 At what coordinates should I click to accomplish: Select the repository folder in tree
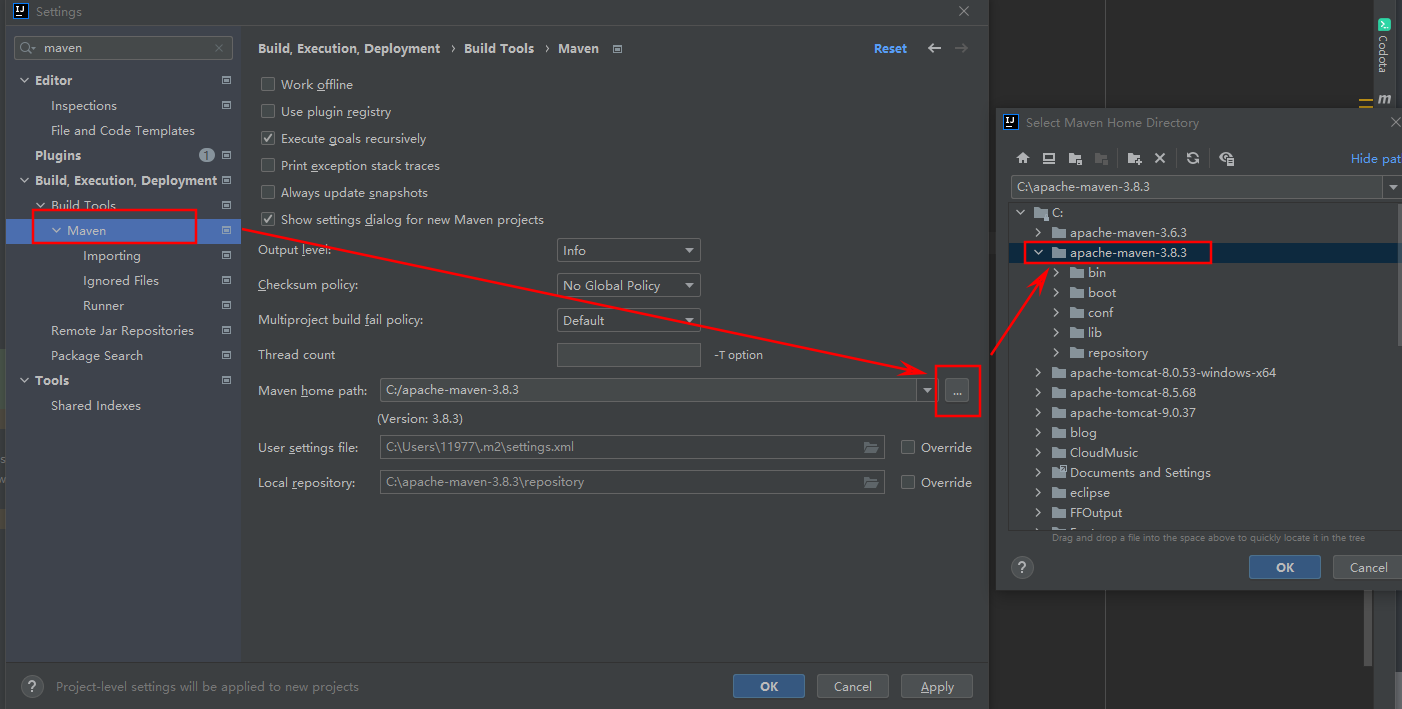pyautogui.click(x=1118, y=352)
